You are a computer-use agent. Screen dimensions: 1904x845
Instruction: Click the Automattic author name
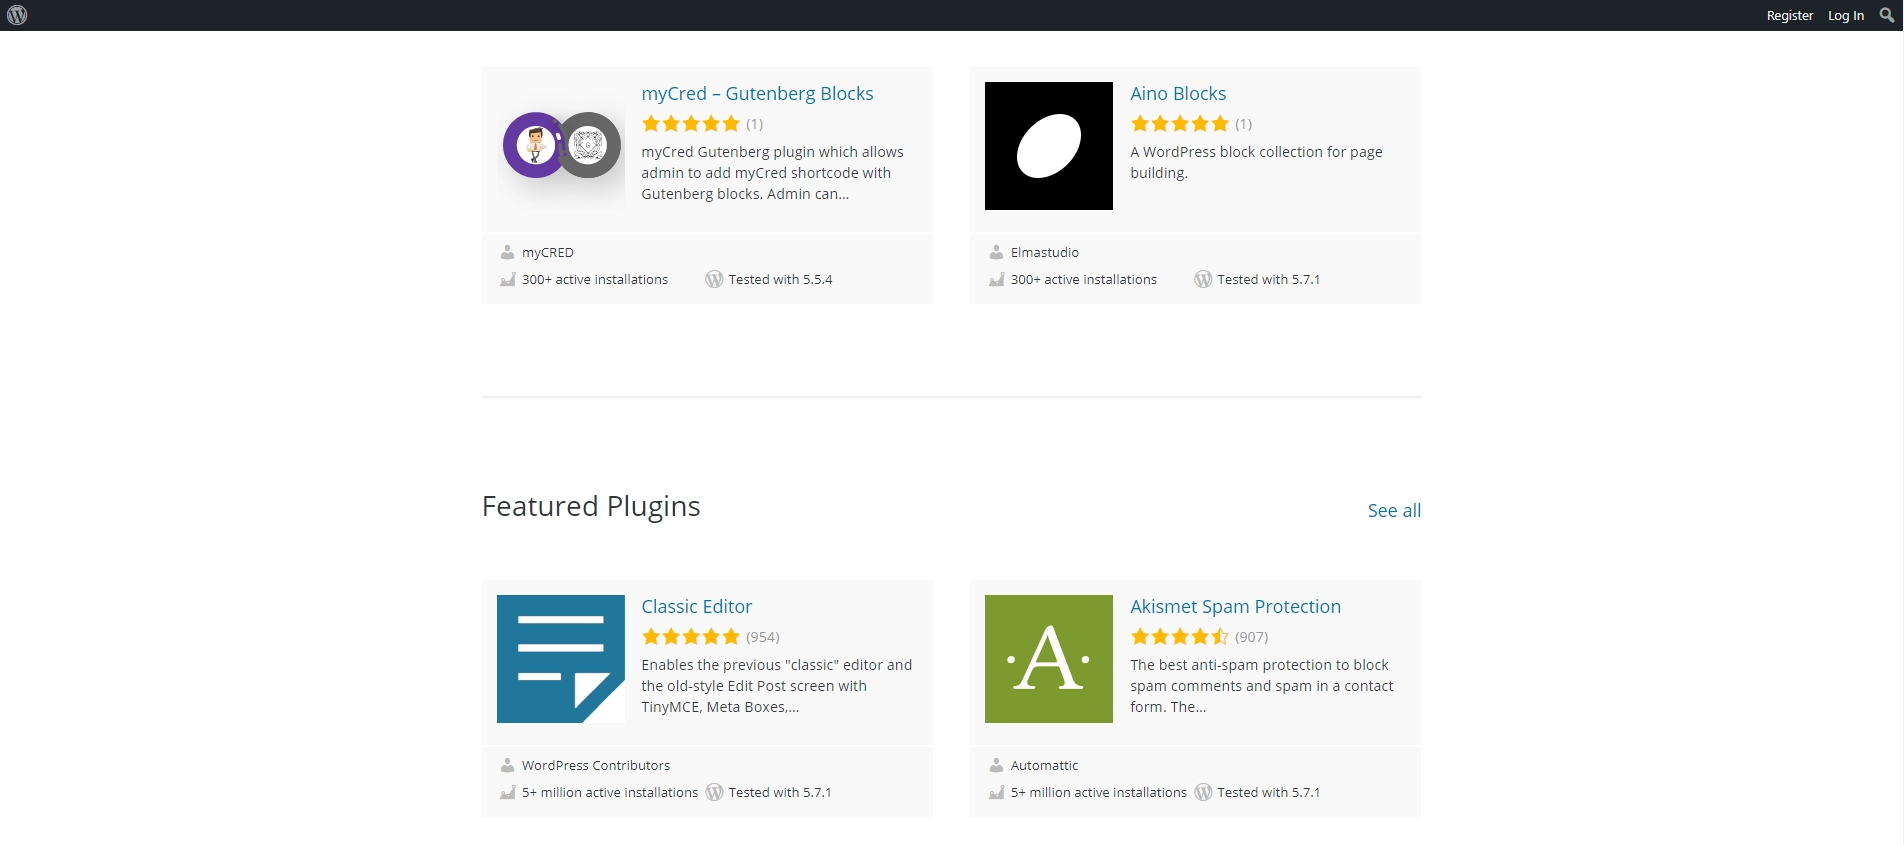coord(1045,765)
